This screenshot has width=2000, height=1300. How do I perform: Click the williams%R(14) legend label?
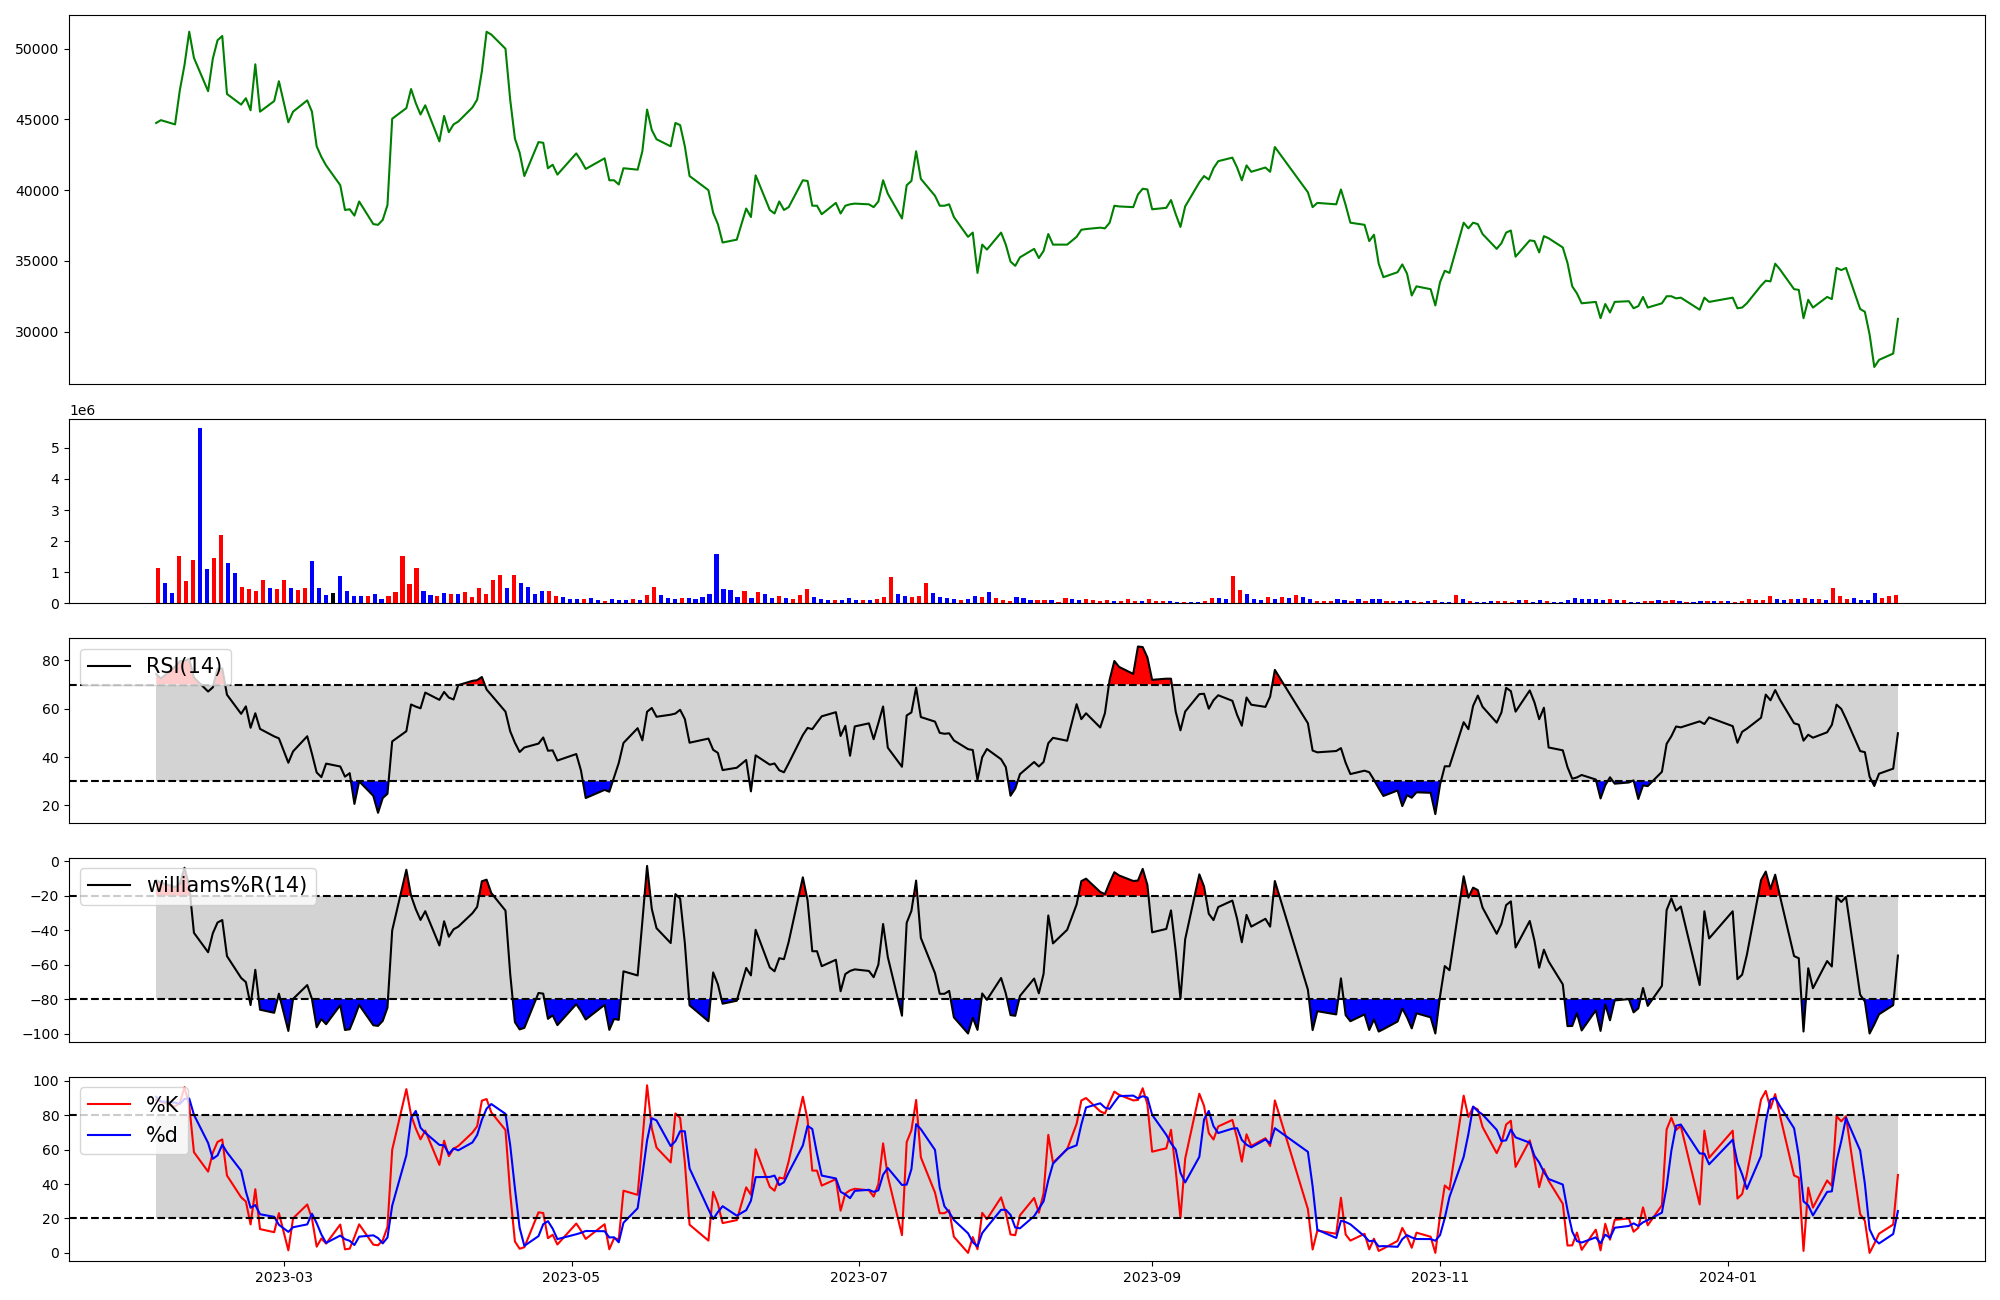(x=226, y=885)
